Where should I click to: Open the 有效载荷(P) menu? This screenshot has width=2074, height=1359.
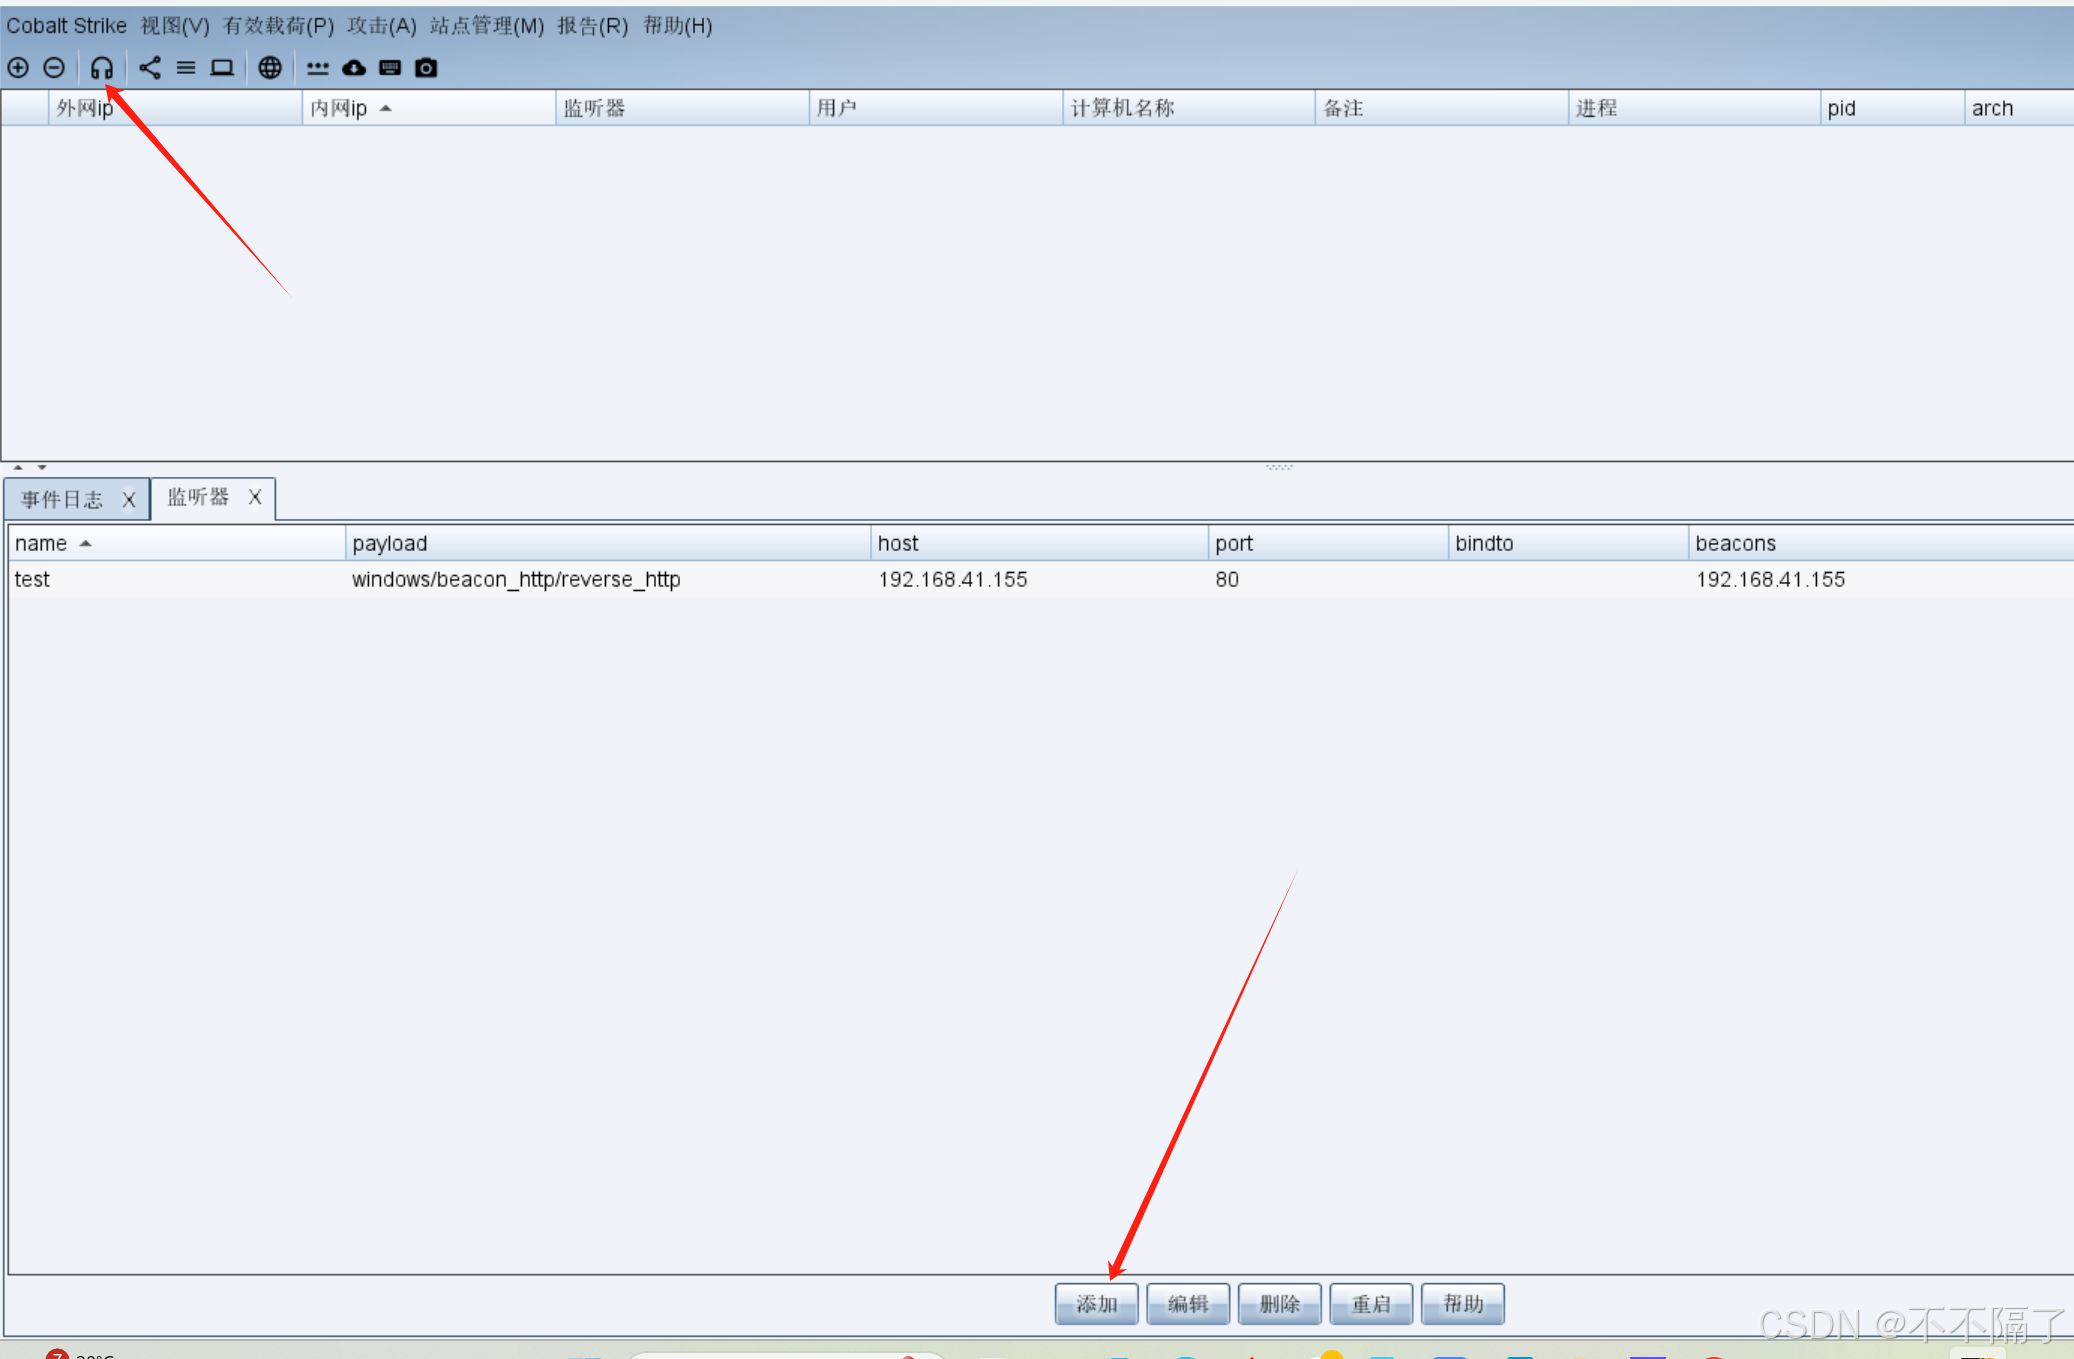coord(278,26)
